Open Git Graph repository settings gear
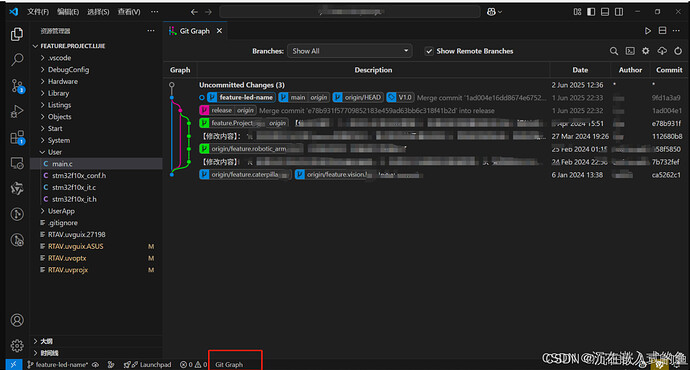The height and width of the screenshot is (370, 690). tap(646, 51)
